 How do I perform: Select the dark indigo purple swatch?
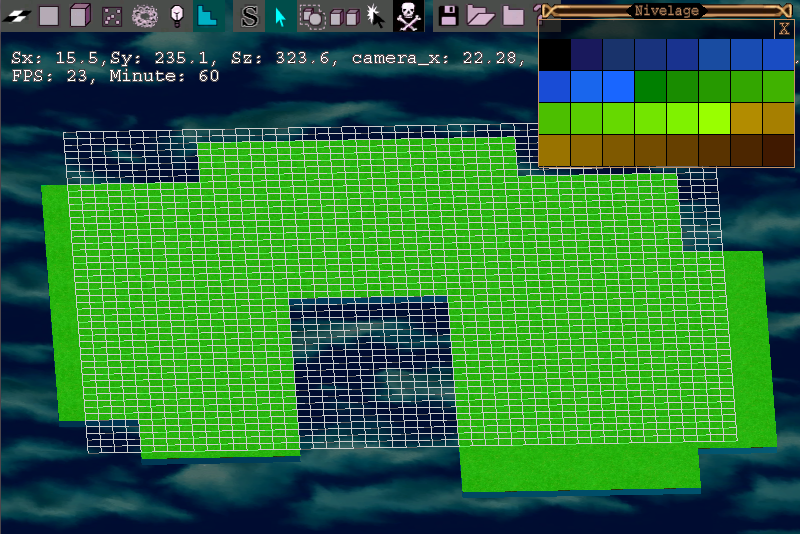(587, 55)
